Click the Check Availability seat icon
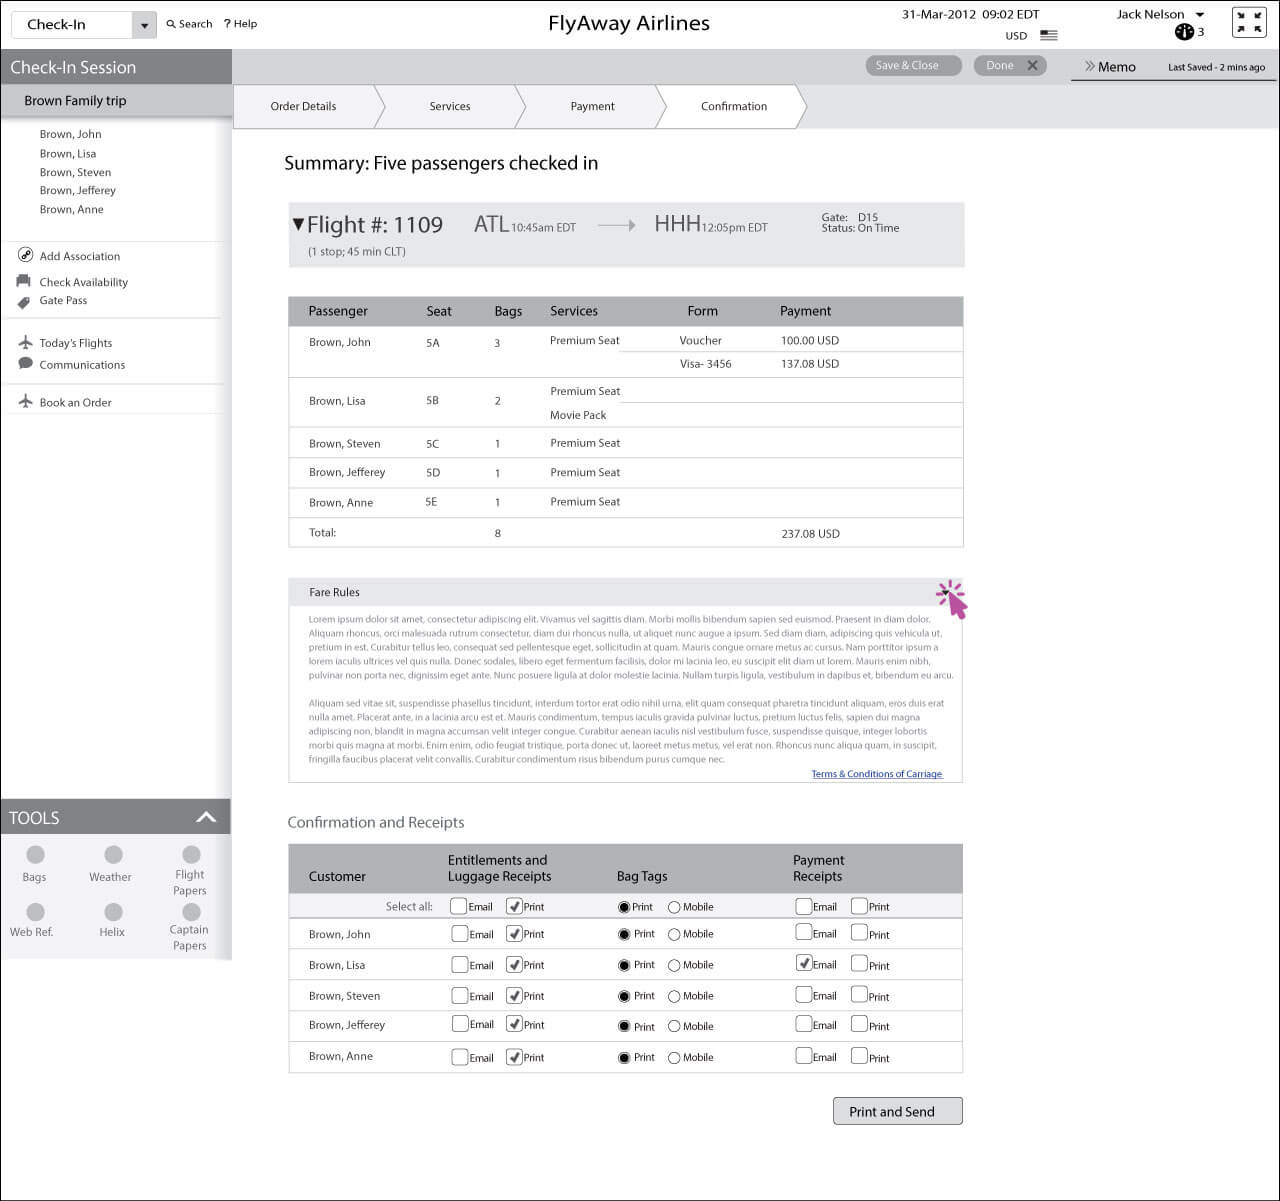 click(24, 281)
